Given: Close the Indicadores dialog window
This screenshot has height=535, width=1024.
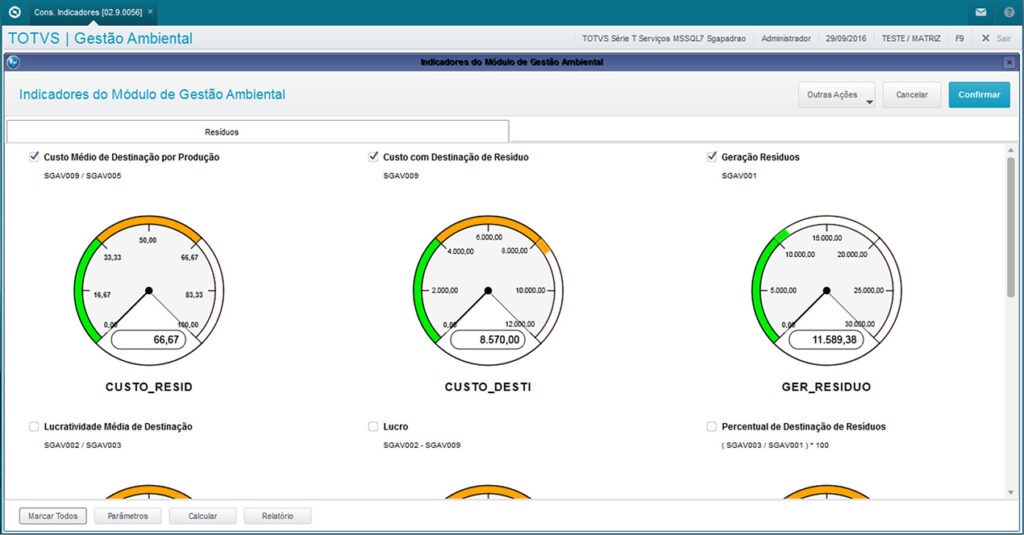Looking at the screenshot, I should click(x=1009, y=62).
